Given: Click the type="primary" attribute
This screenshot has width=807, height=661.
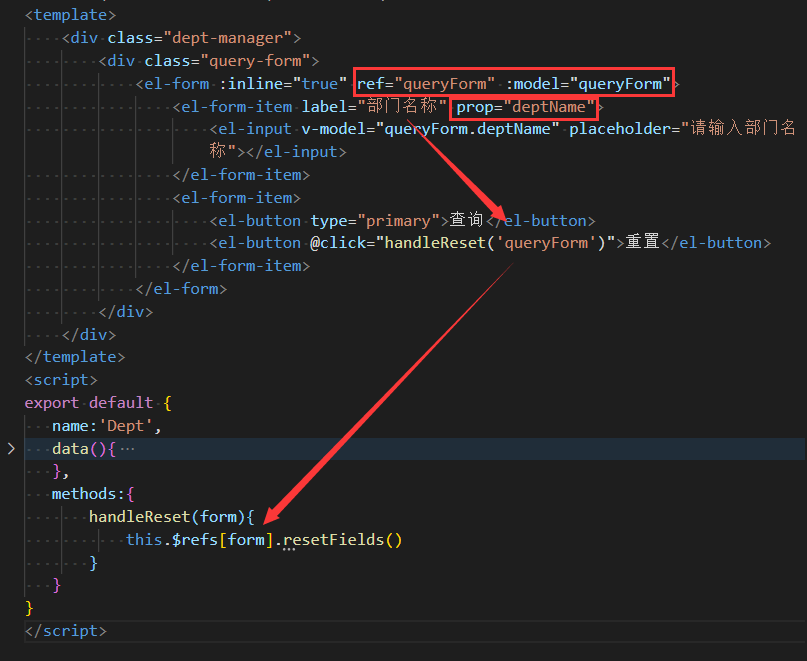Looking at the screenshot, I should click(x=375, y=221).
